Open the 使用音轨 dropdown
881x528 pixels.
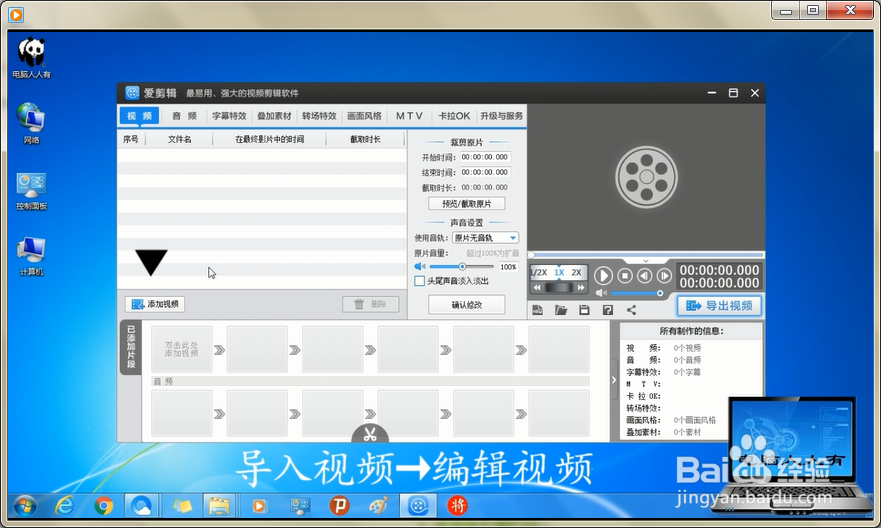485,238
